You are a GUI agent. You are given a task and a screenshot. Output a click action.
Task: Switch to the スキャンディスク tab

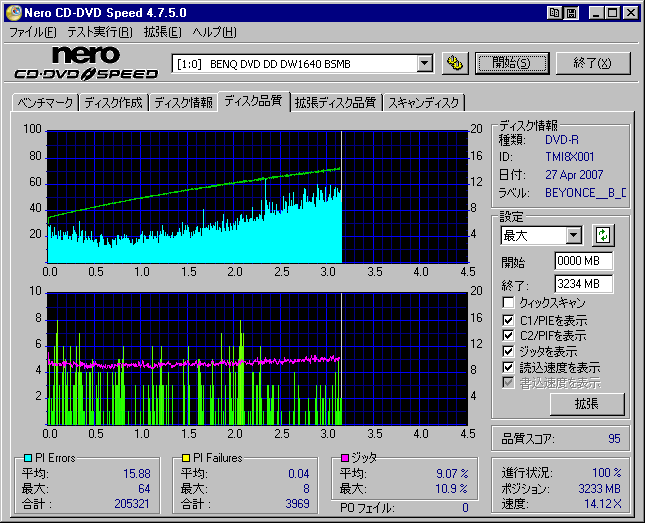pos(423,103)
